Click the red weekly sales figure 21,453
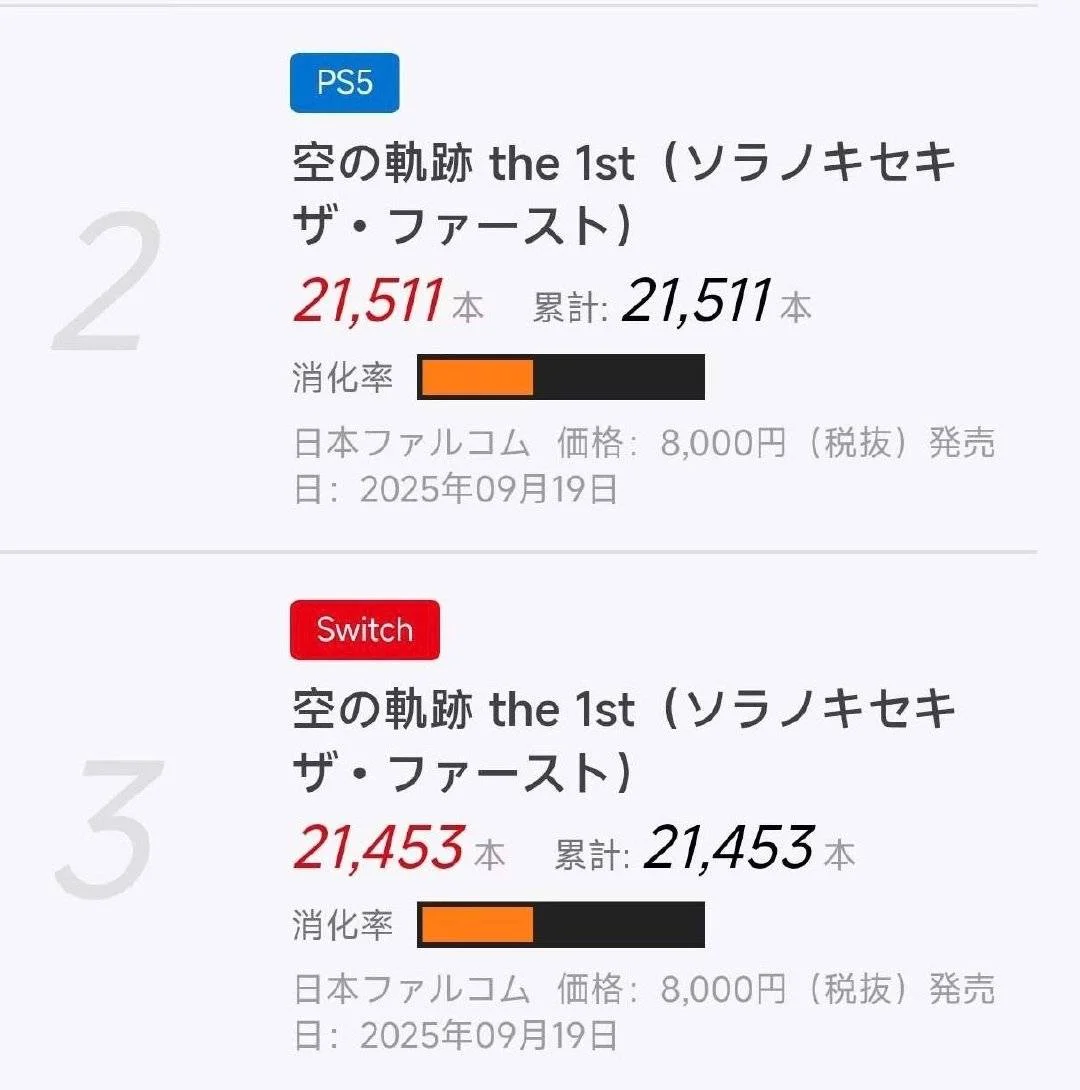1080x1090 pixels. [x=378, y=848]
